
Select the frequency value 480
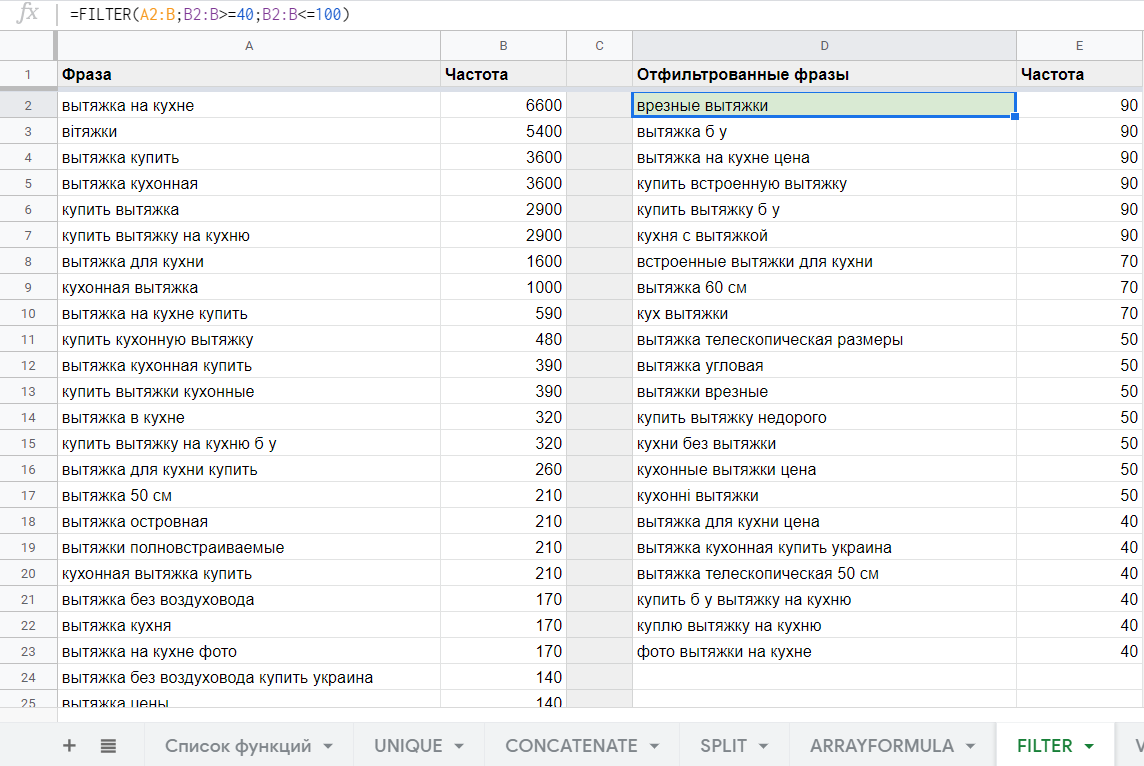[503, 340]
